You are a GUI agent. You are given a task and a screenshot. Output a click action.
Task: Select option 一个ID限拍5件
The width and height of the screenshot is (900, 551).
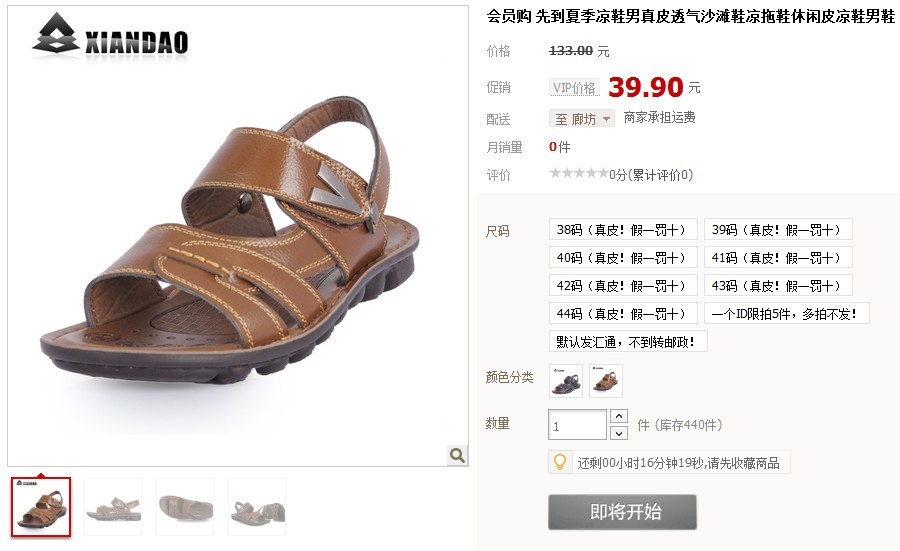click(x=786, y=314)
